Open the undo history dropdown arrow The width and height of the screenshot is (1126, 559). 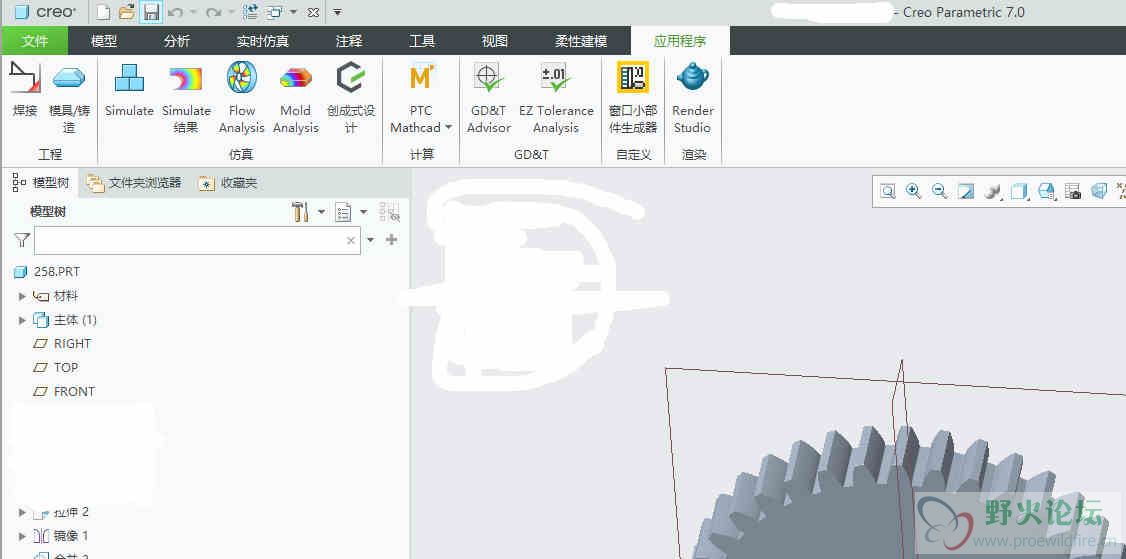[x=192, y=12]
